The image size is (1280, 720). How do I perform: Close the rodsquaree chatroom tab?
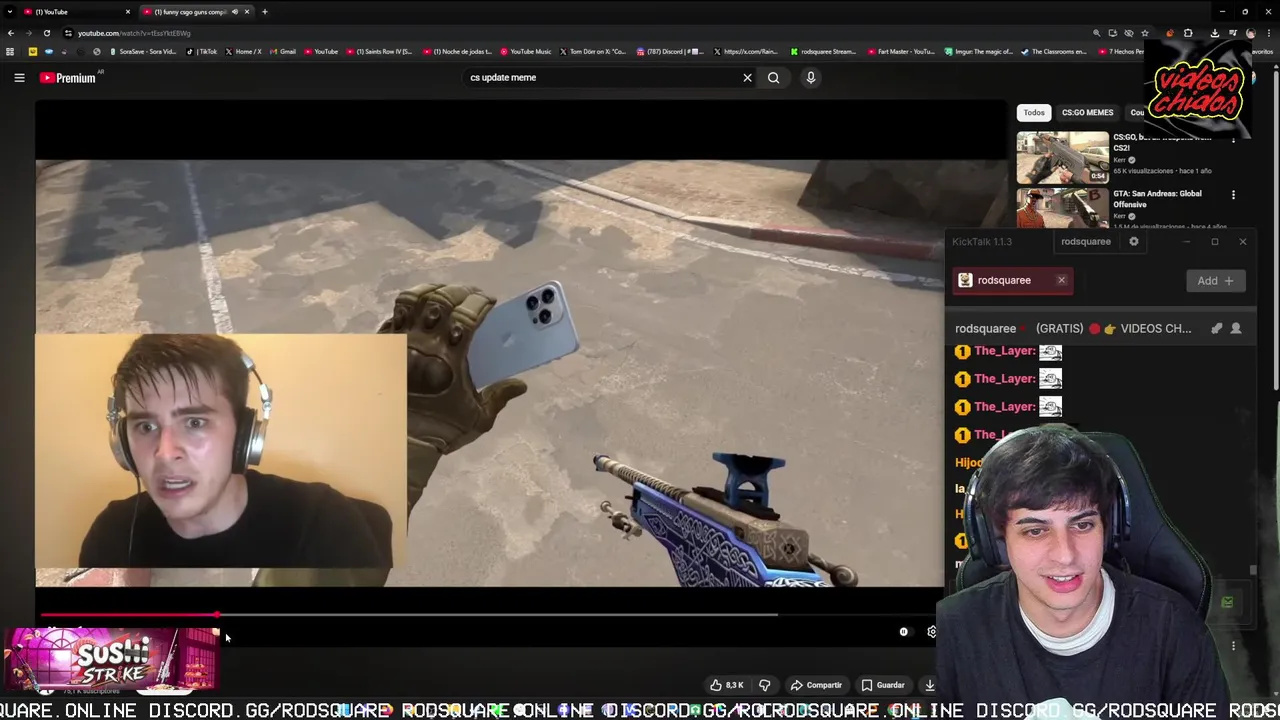pos(1061,280)
